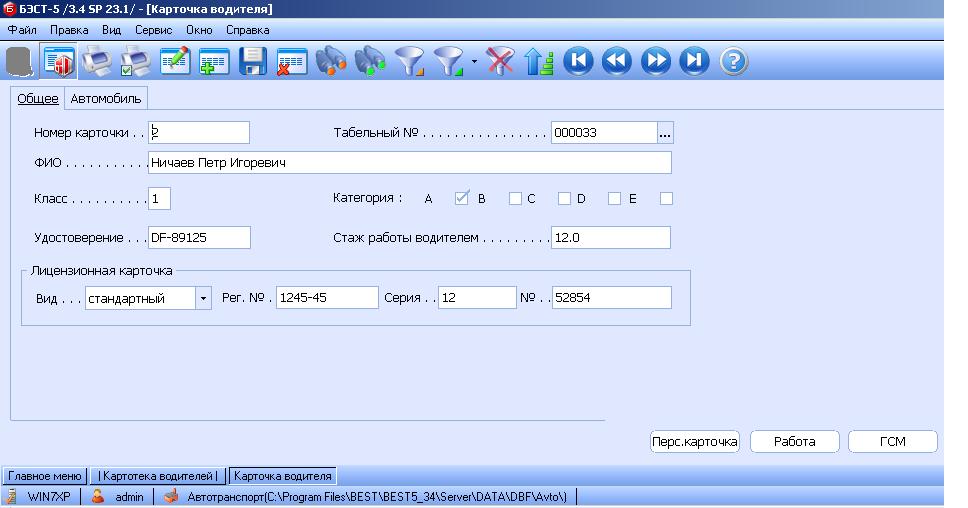The image size is (968, 508).
Task: Click the printer icon in the toolbar
Action: tap(98, 62)
